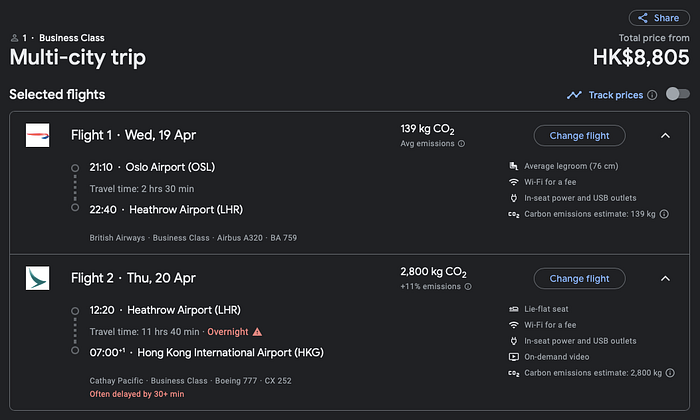The height and width of the screenshot is (420, 700).
Task: Open Avg emissions info icon for Flight 1
Action: pos(462,144)
